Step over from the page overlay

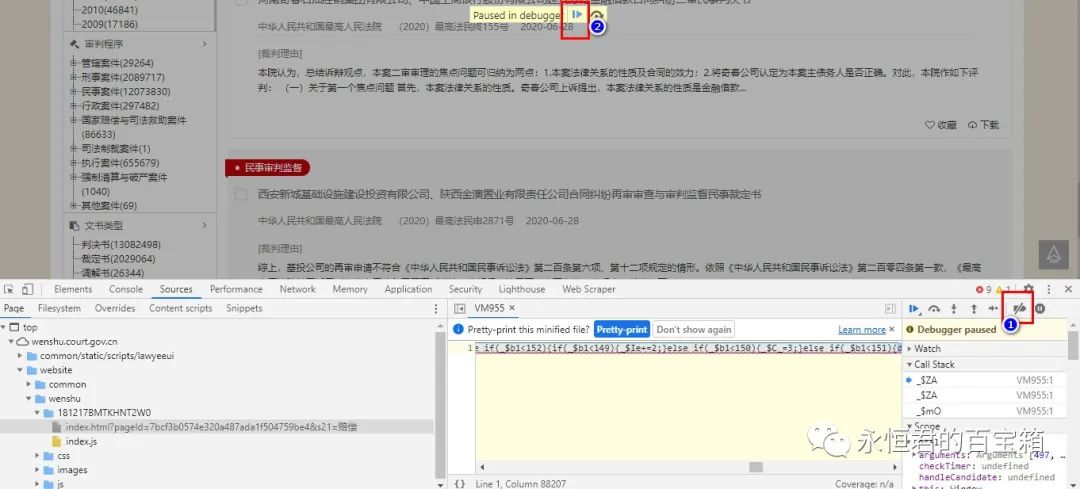(597, 14)
